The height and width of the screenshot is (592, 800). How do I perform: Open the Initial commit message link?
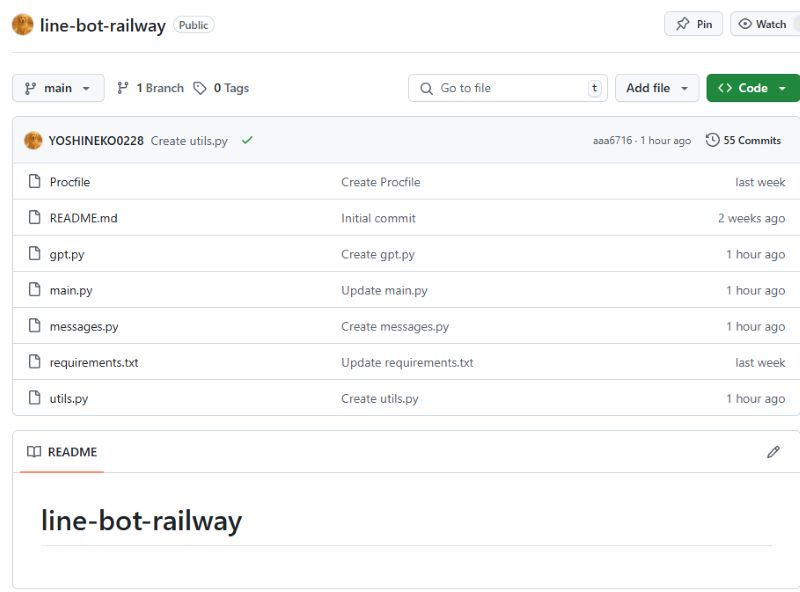point(379,218)
